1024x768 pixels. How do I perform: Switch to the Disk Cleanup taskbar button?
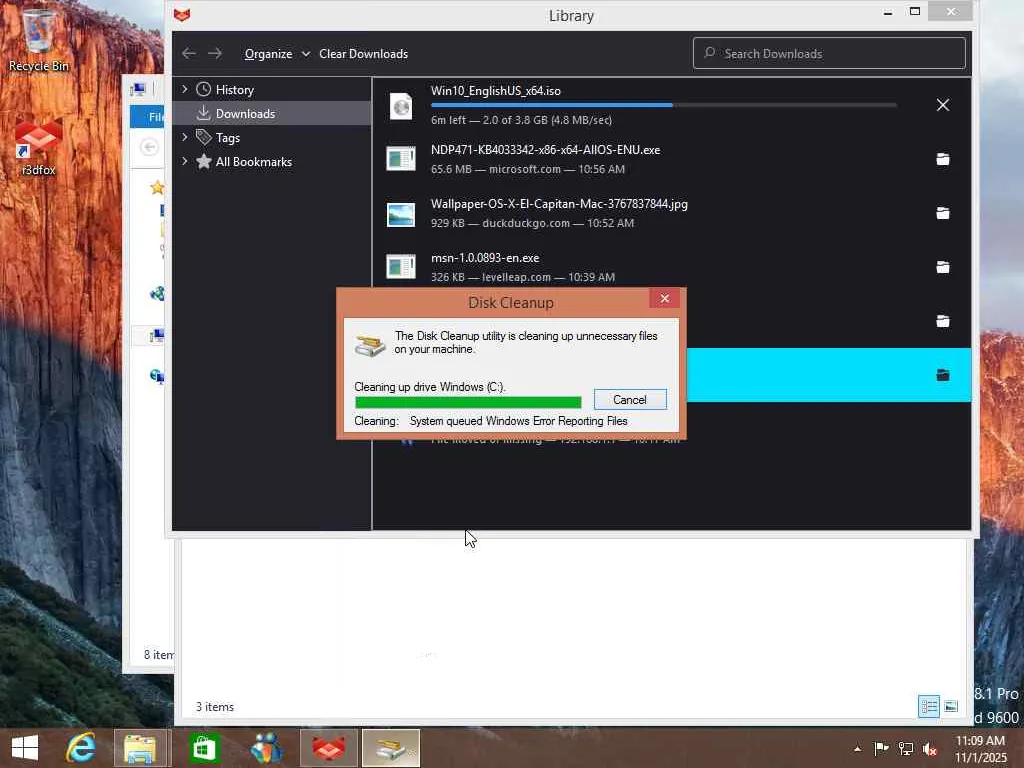(391, 748)
